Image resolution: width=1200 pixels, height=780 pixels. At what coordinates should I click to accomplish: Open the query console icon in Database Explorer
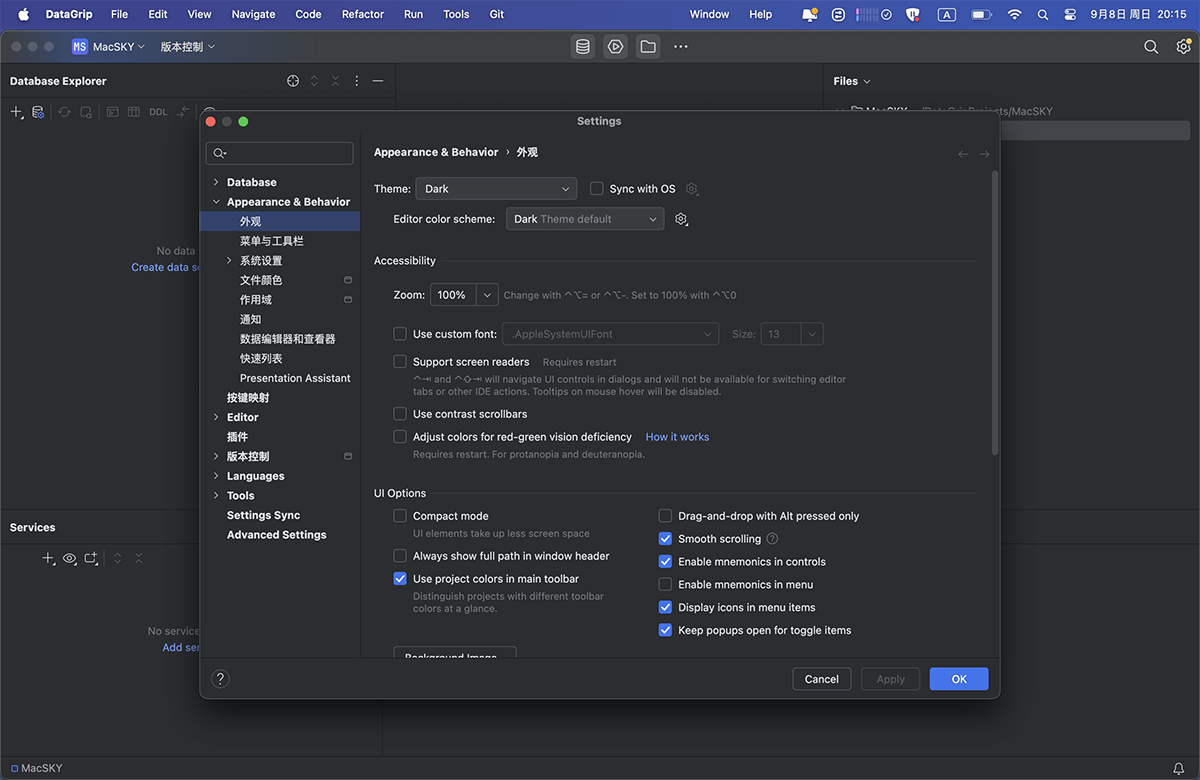(x=113, y=112)
